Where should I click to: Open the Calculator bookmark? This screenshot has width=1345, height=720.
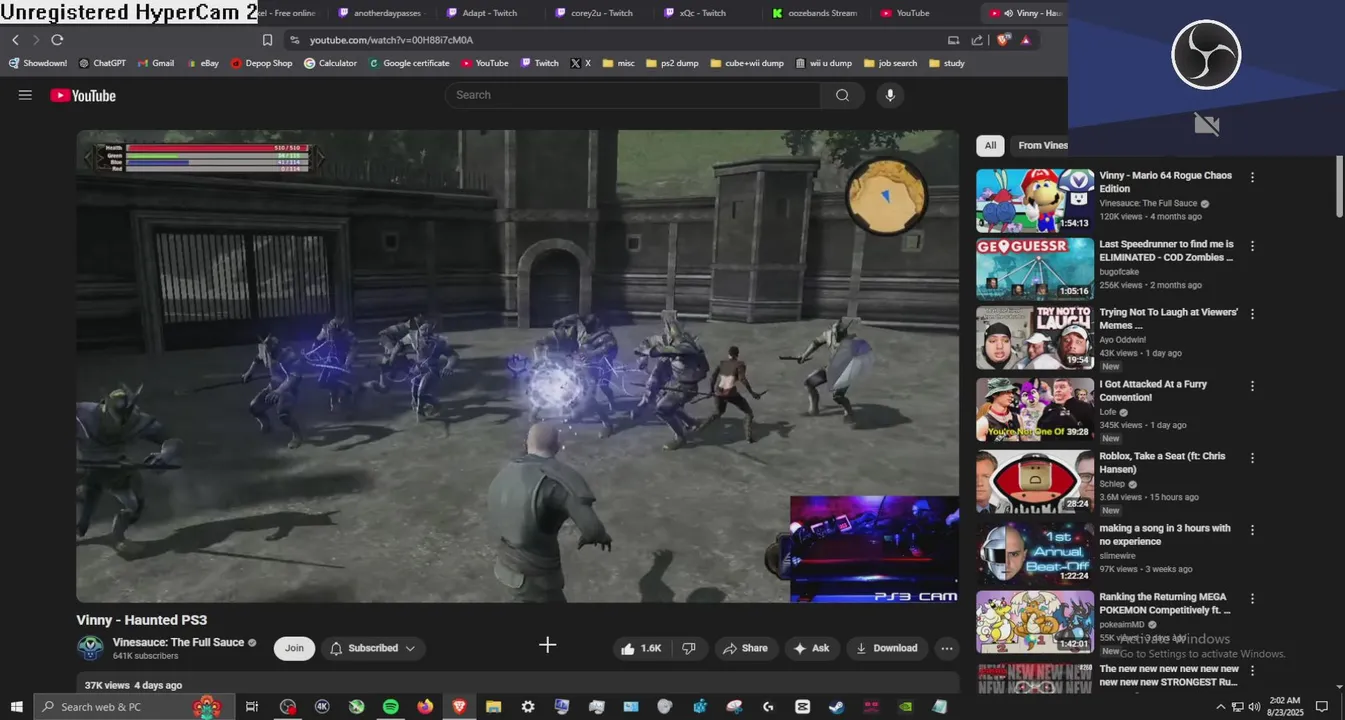pos(331,63)
